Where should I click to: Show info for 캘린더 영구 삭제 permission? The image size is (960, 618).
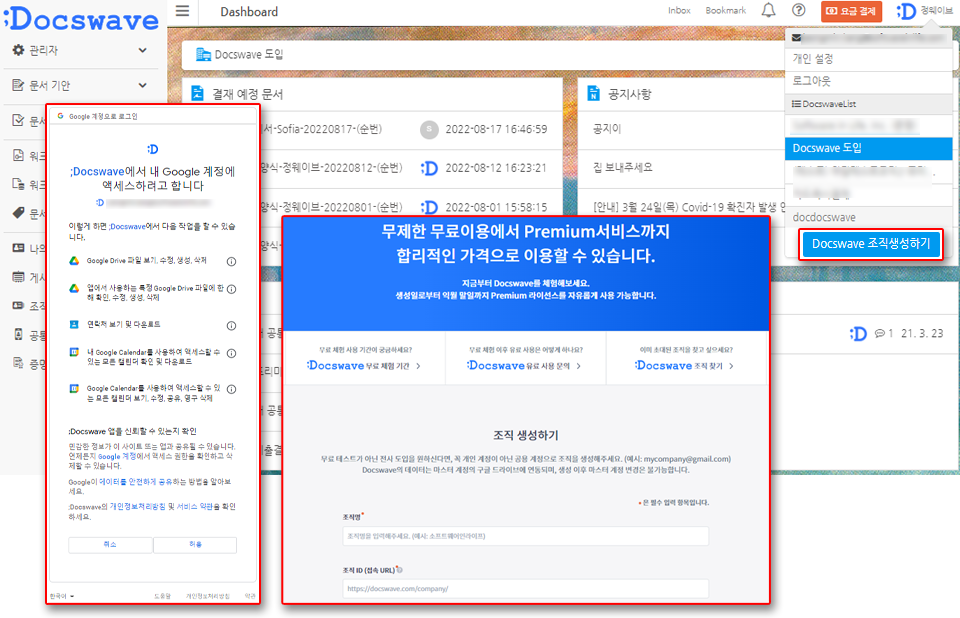click(x=231, y=390)
